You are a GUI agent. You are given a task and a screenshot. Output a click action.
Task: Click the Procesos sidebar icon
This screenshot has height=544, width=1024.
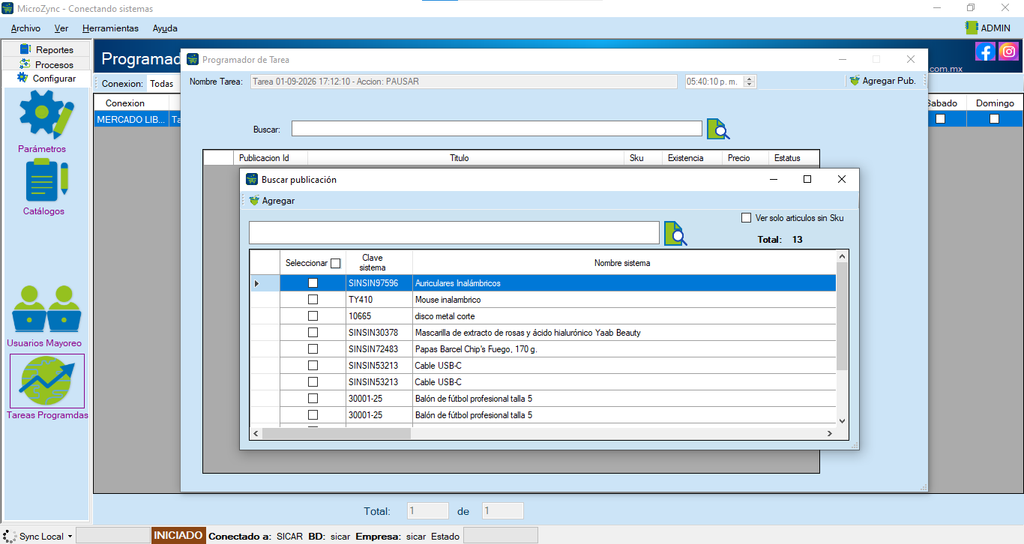[x=25, y=64]
